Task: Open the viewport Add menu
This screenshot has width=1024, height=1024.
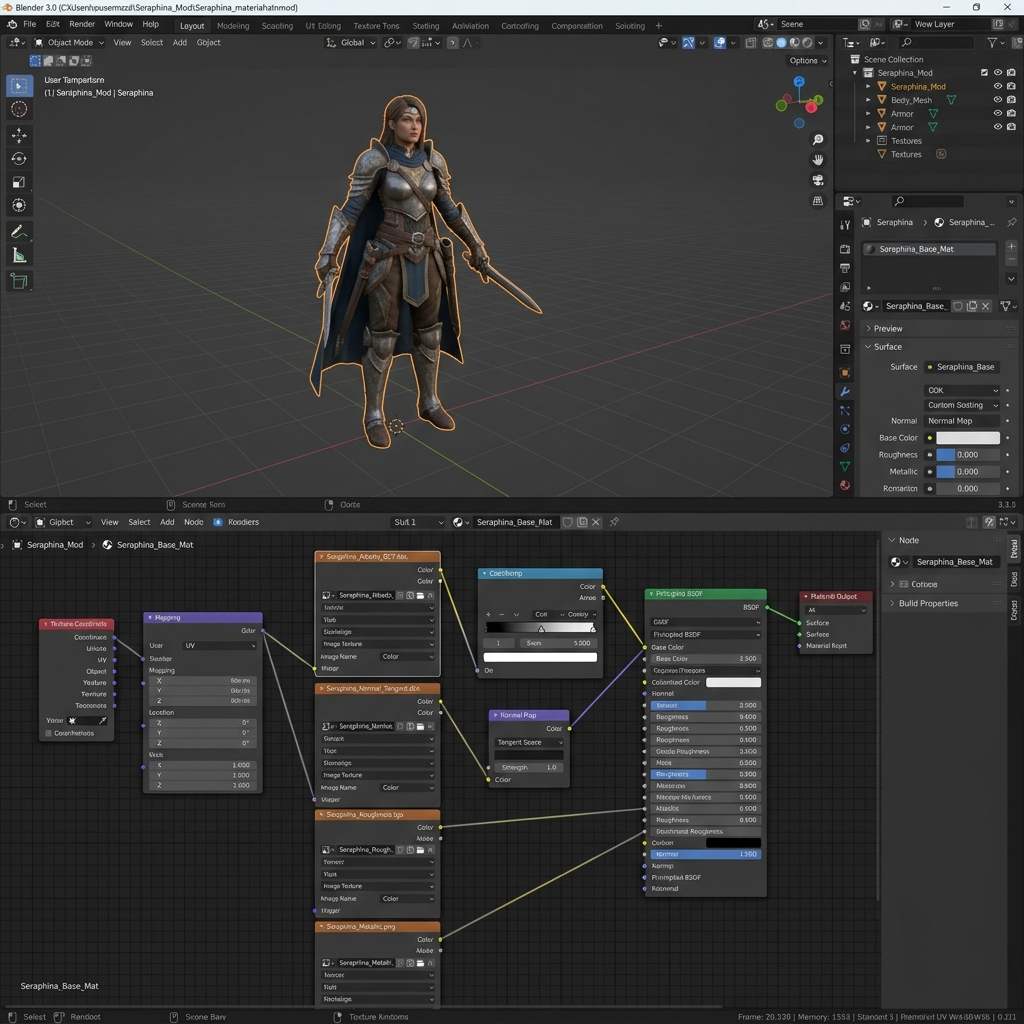Action: [180, 42]
